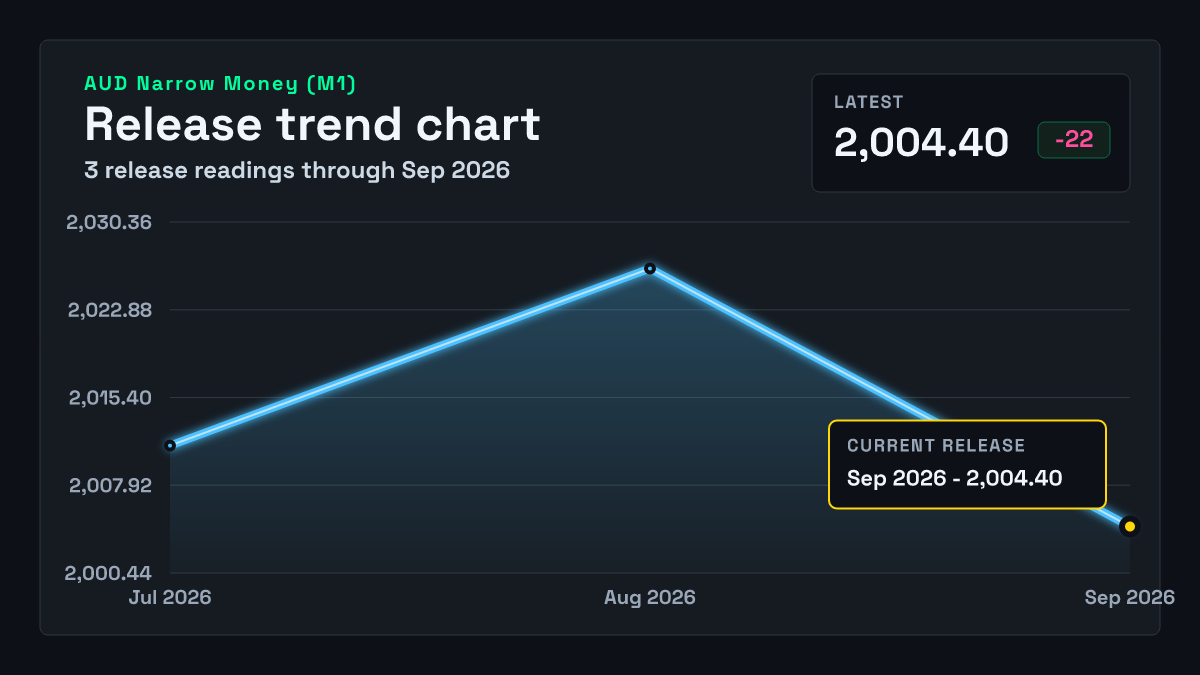Click the Aug 2026 peak data point
Image resolution: width=1200 pixels, height=675 pixels.
(650, 268)
